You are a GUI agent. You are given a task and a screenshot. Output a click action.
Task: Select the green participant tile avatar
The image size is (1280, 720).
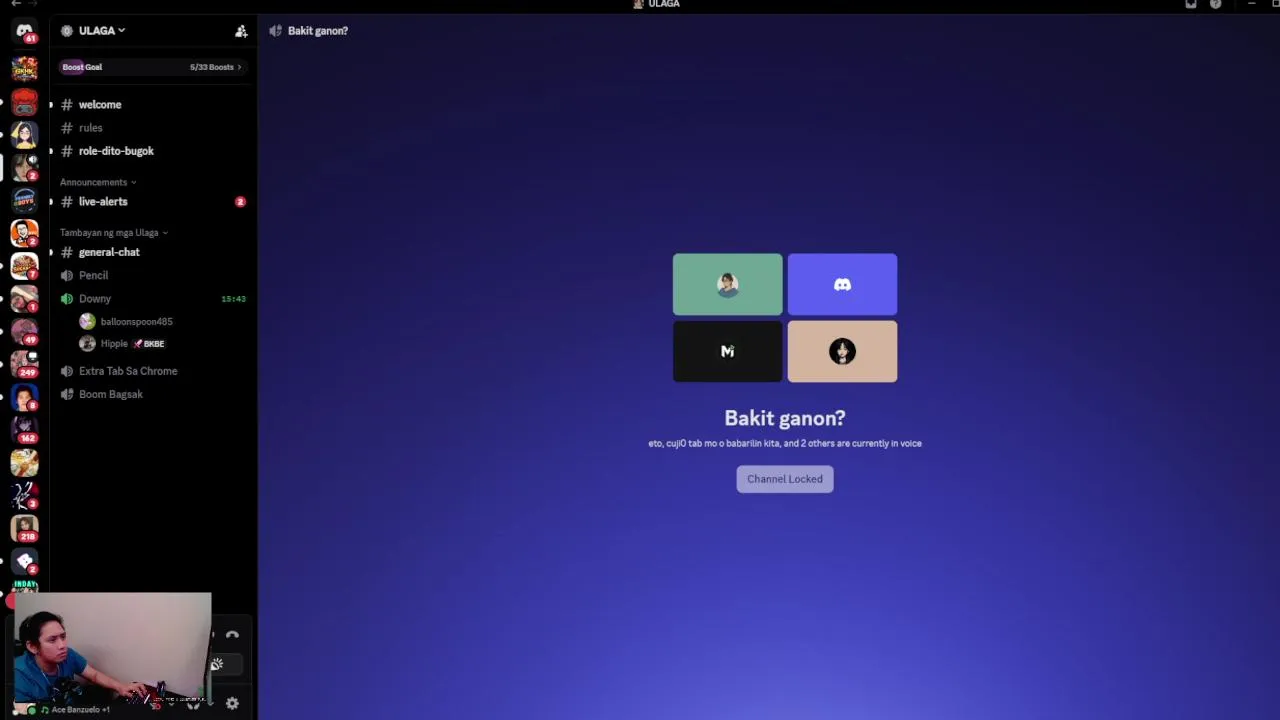[x=727, y=284]
